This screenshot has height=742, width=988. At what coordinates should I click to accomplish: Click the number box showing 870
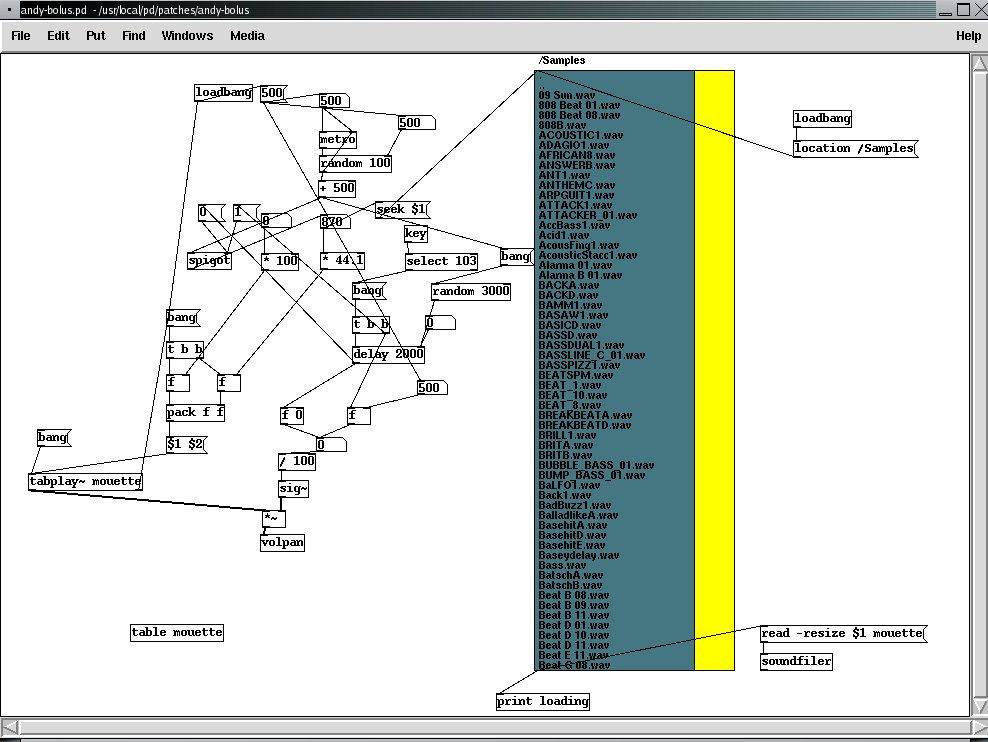(335, 221)
